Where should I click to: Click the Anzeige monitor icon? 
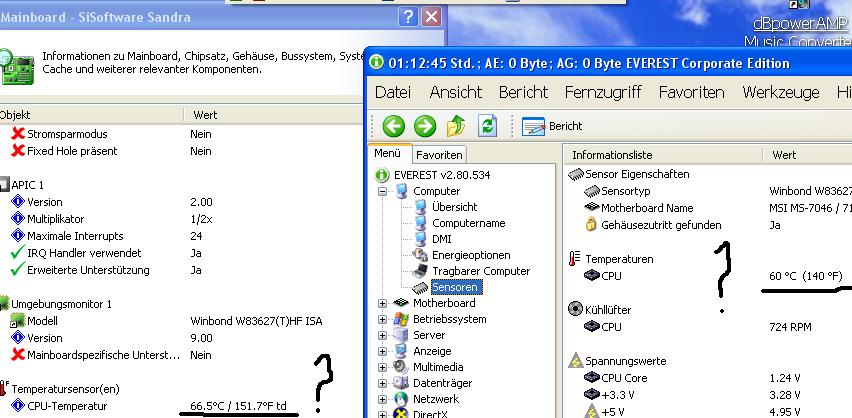pos(401,352)
